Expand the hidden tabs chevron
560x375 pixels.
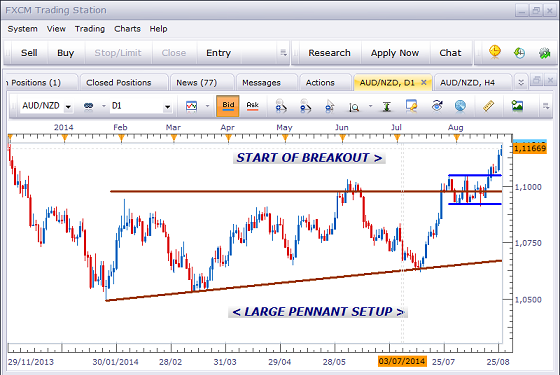521,82
